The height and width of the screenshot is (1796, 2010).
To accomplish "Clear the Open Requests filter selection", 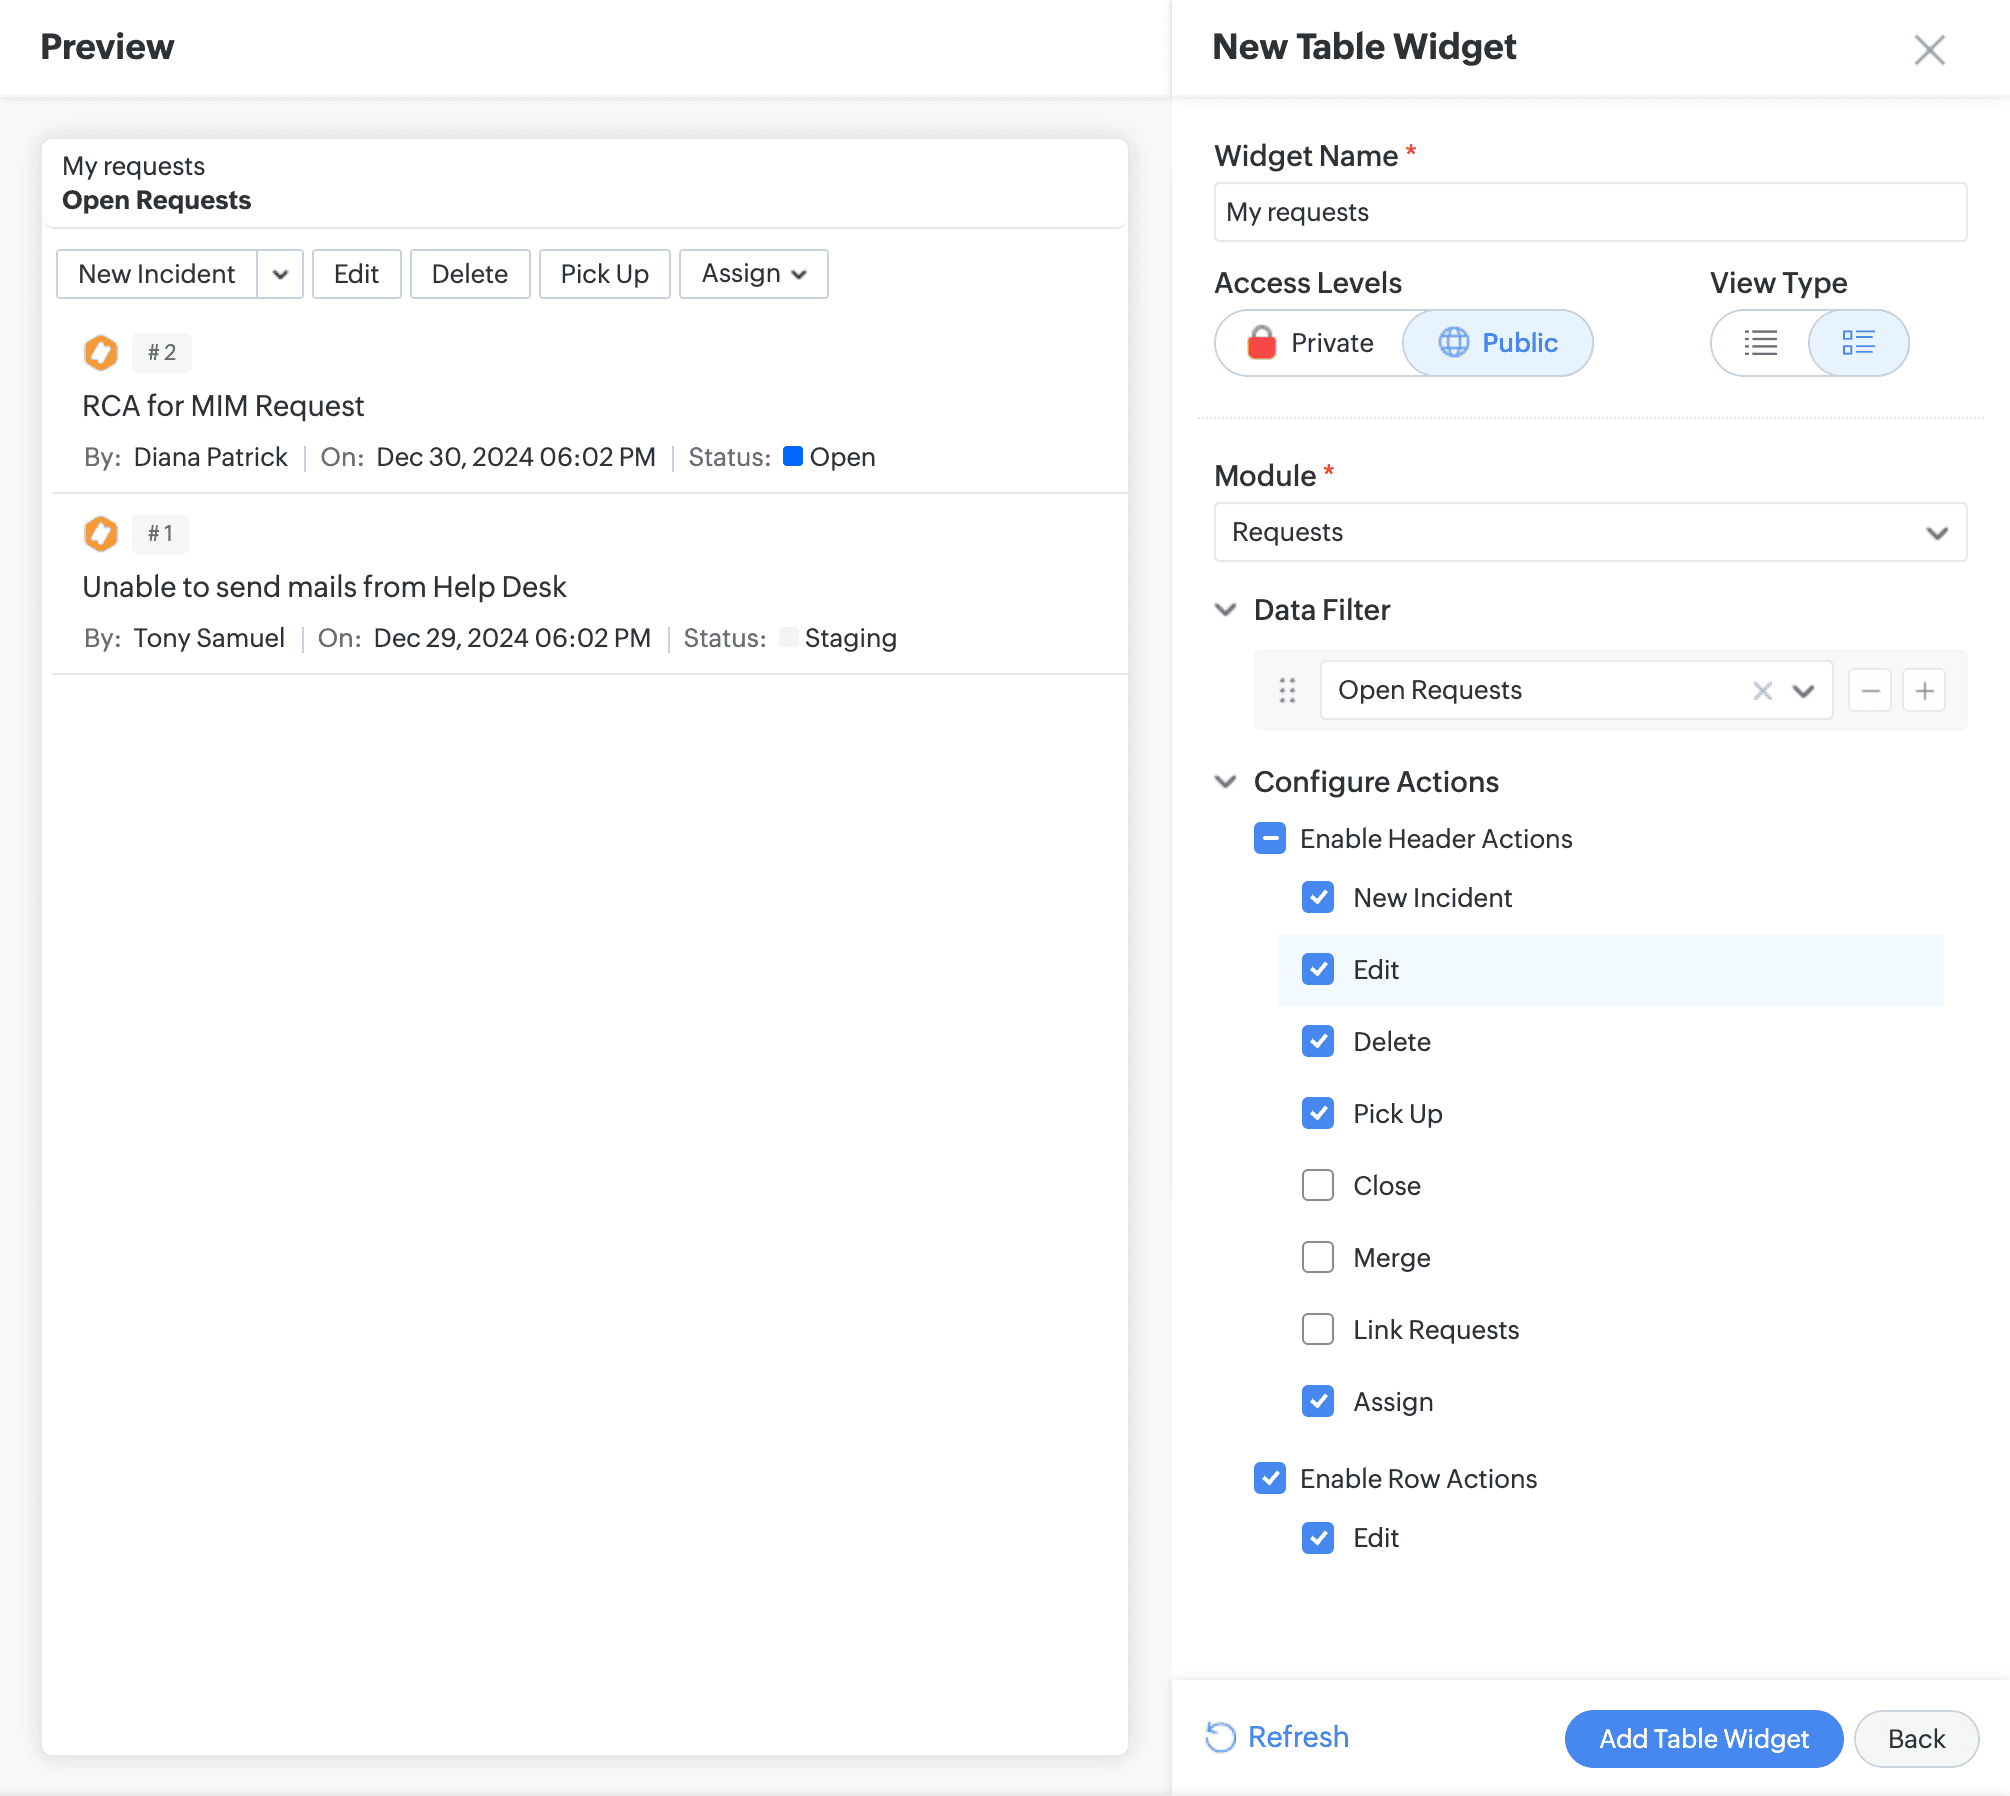I will click(x=1762, y=690).
